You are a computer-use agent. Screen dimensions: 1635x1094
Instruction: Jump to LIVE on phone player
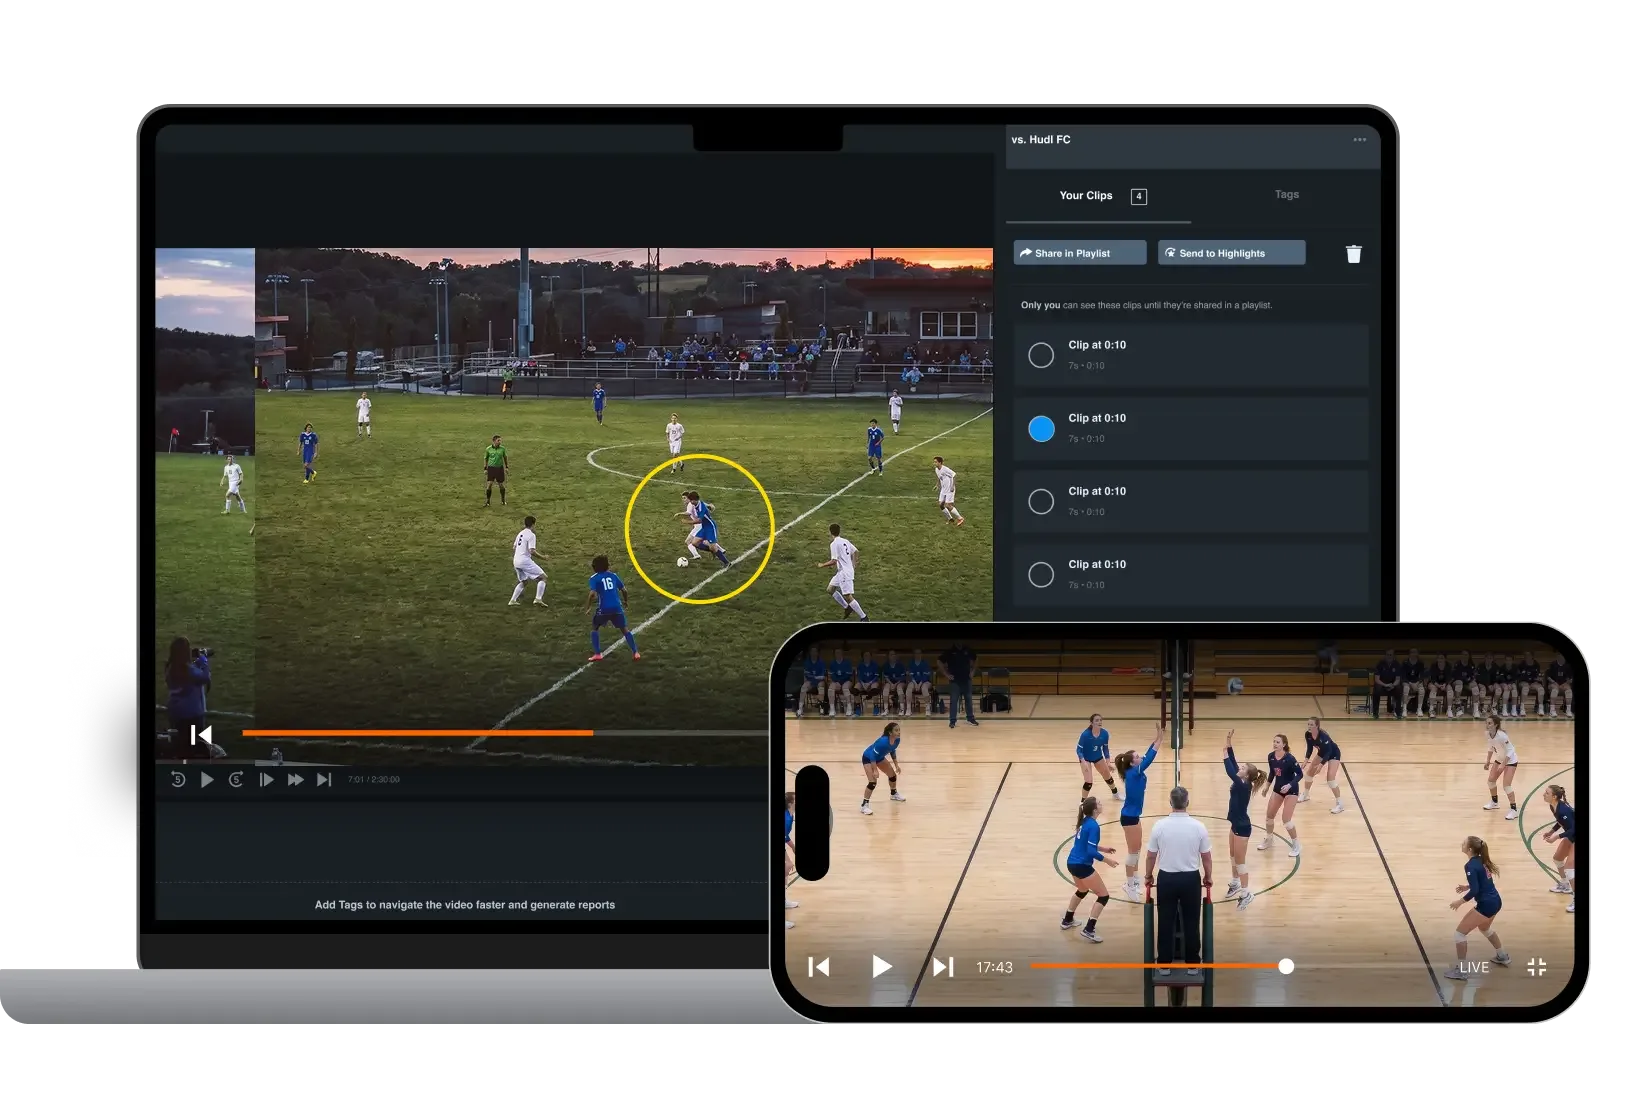(1474, 967)
